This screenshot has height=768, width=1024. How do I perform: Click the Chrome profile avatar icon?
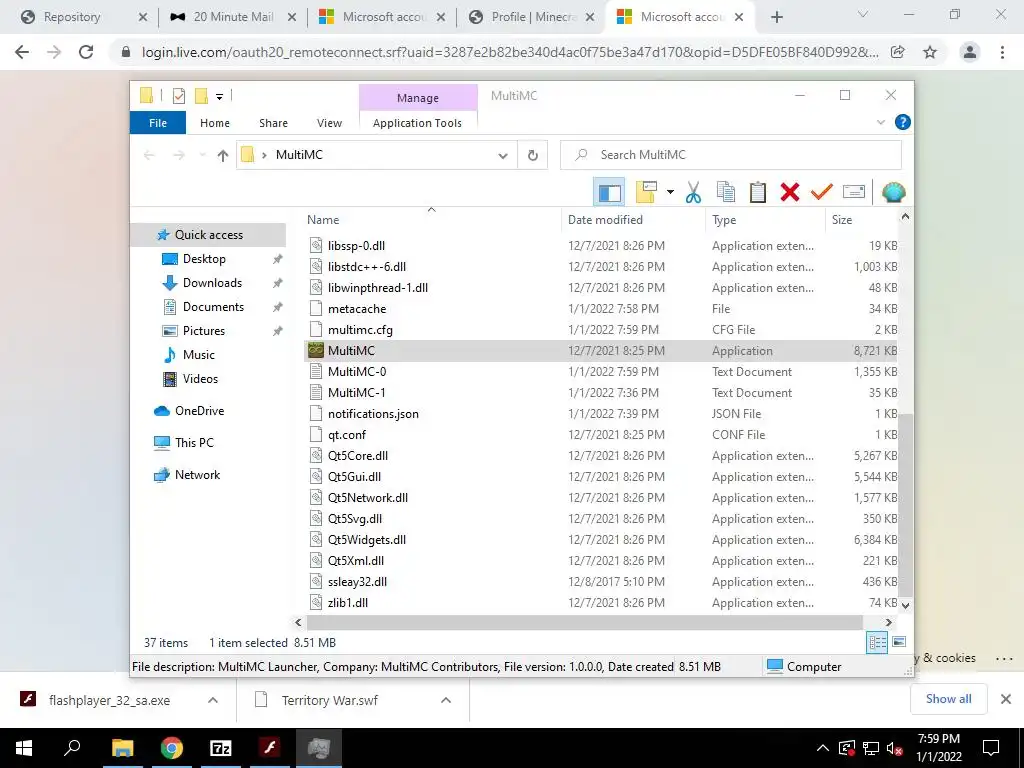tap(970, 52)
